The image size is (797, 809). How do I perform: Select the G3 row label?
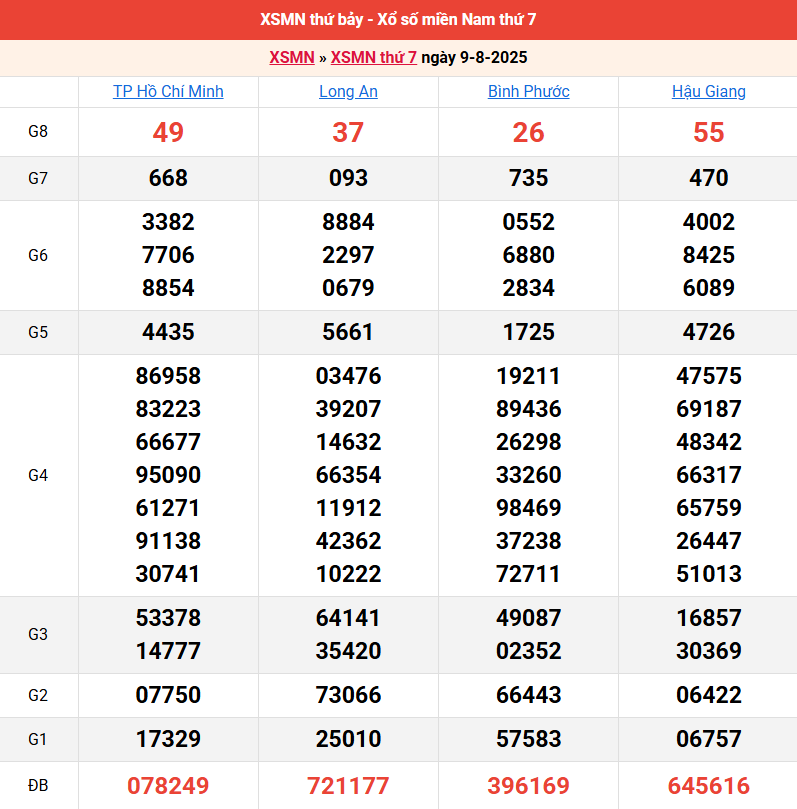point(38,635)
